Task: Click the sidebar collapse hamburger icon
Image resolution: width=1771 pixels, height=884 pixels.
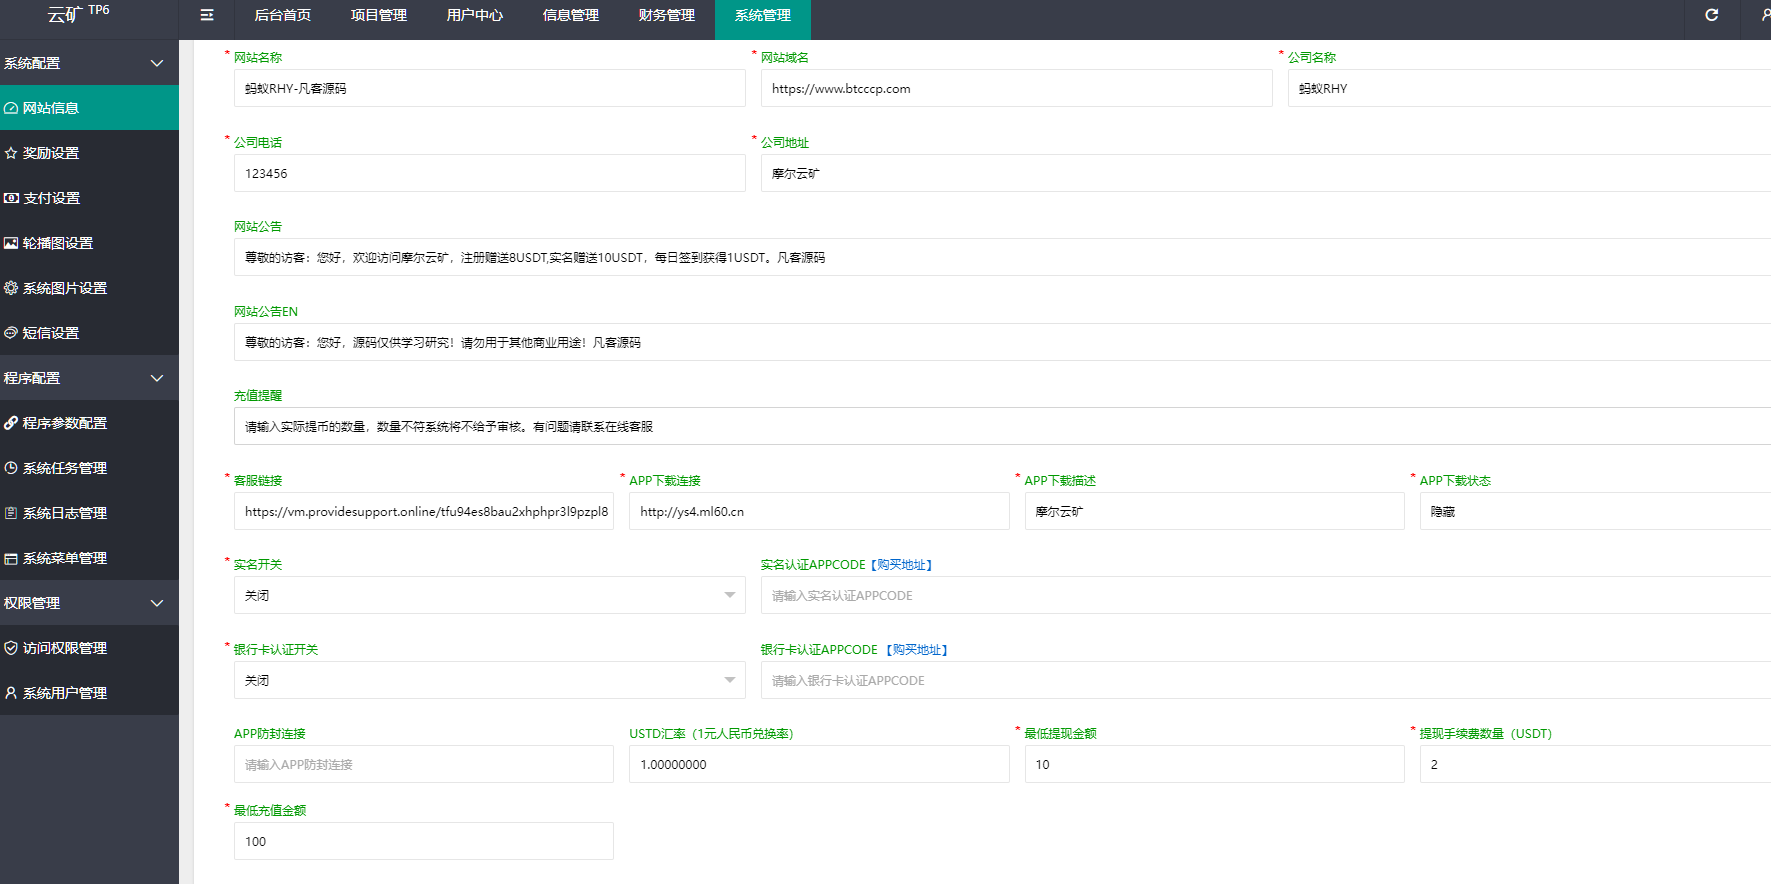Action: point(207,15)
